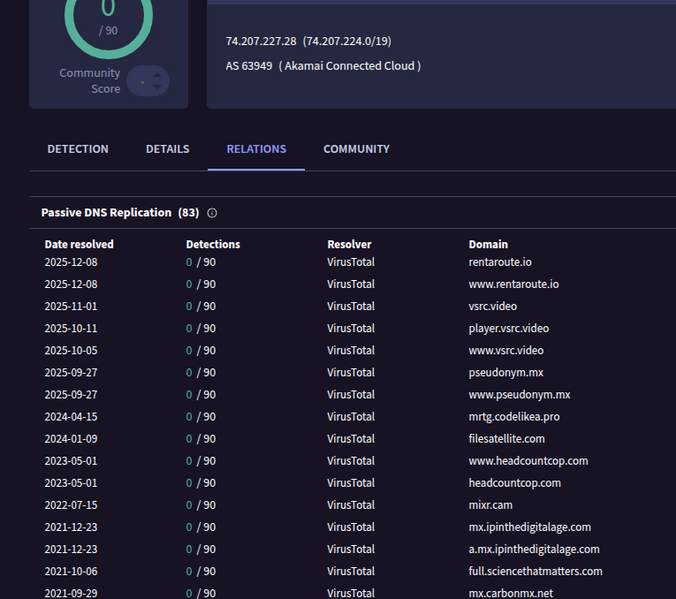Open the mx.ipinthedigitalage.com domain link

pos(530,527)
